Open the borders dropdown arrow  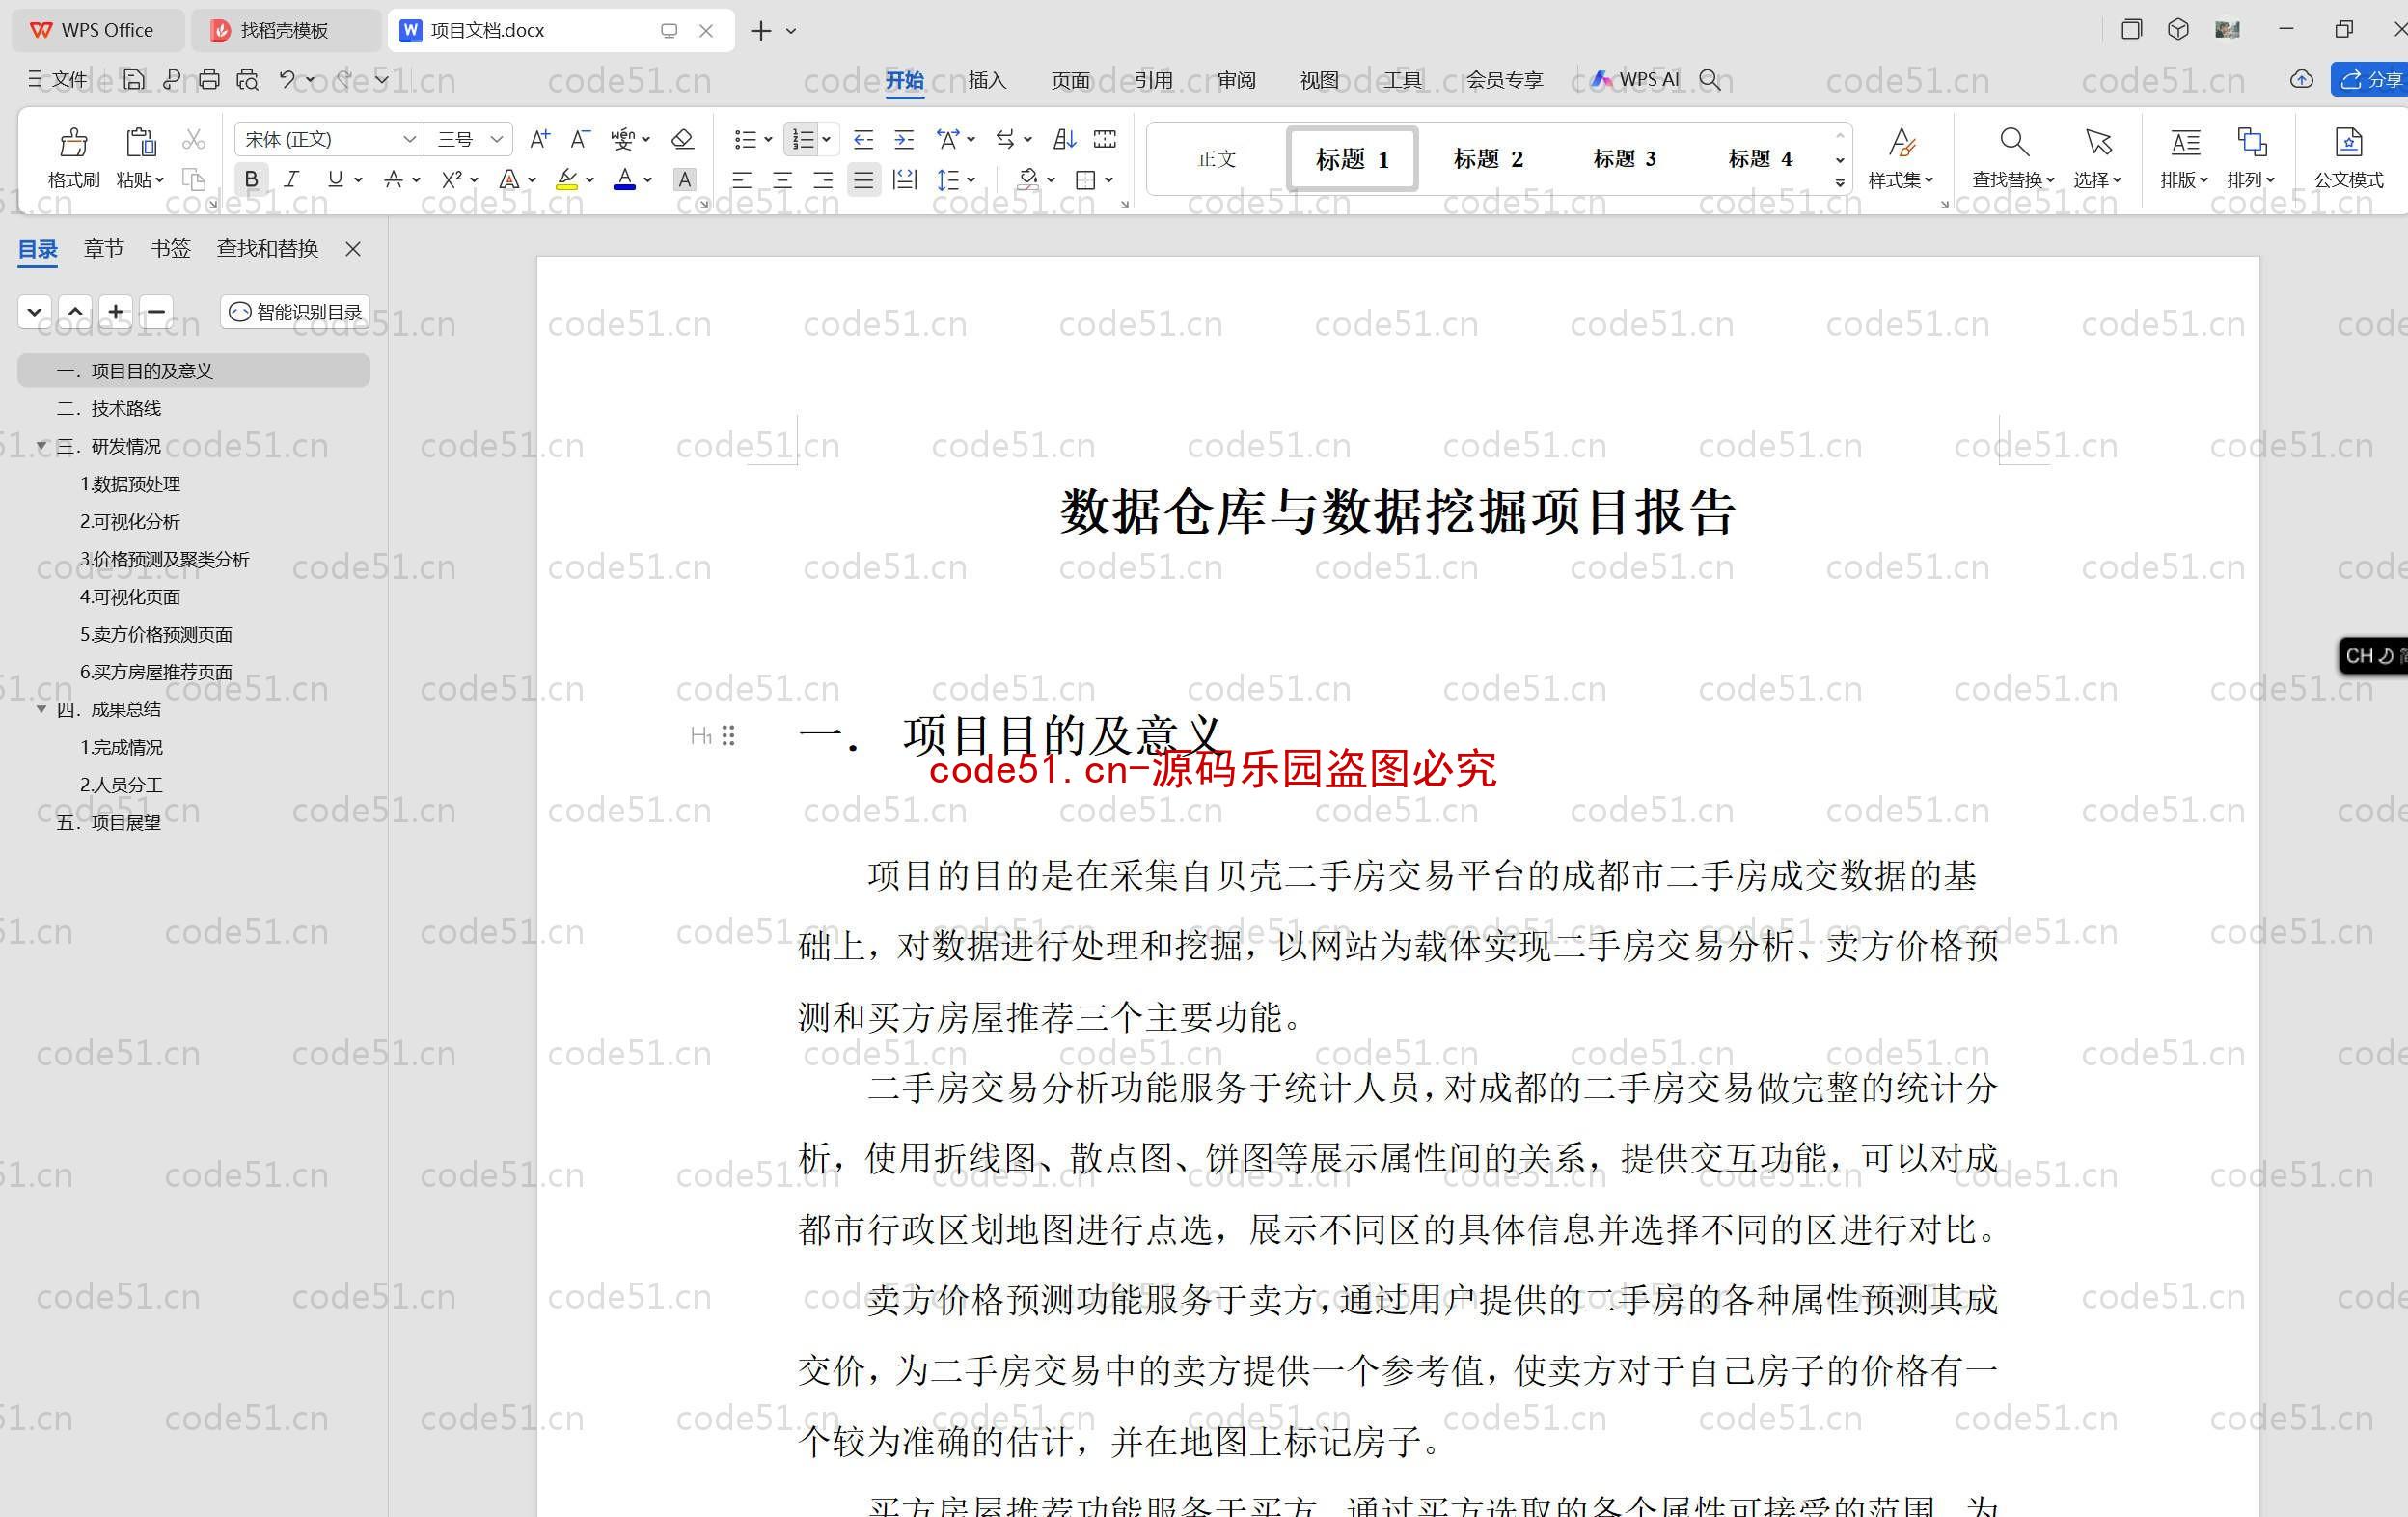1109,180
